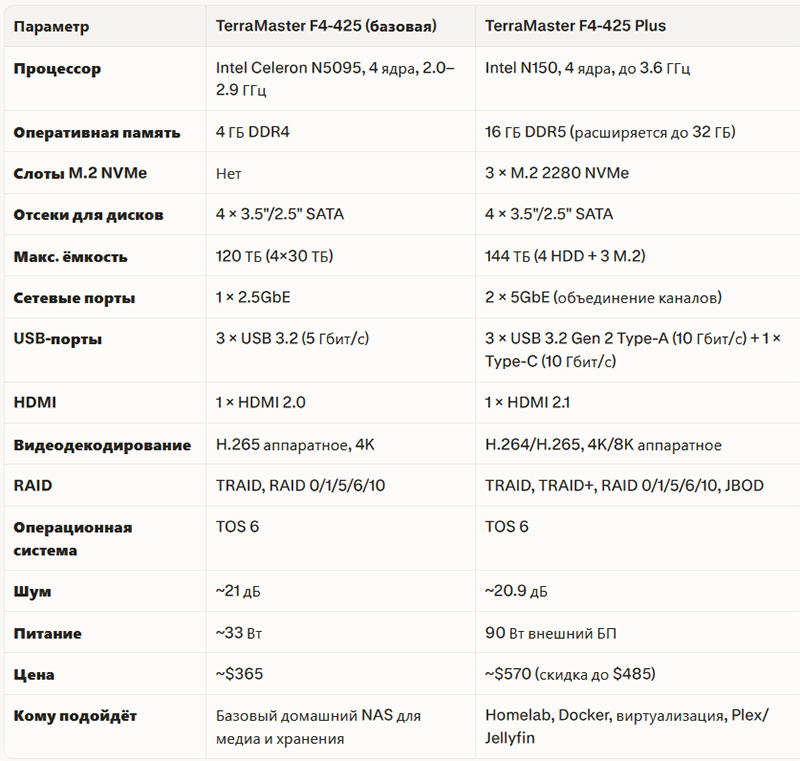Select the Макс. ёмкость row label
The height and width of the screenshot is (761, 800).
(x=70, y=257)
